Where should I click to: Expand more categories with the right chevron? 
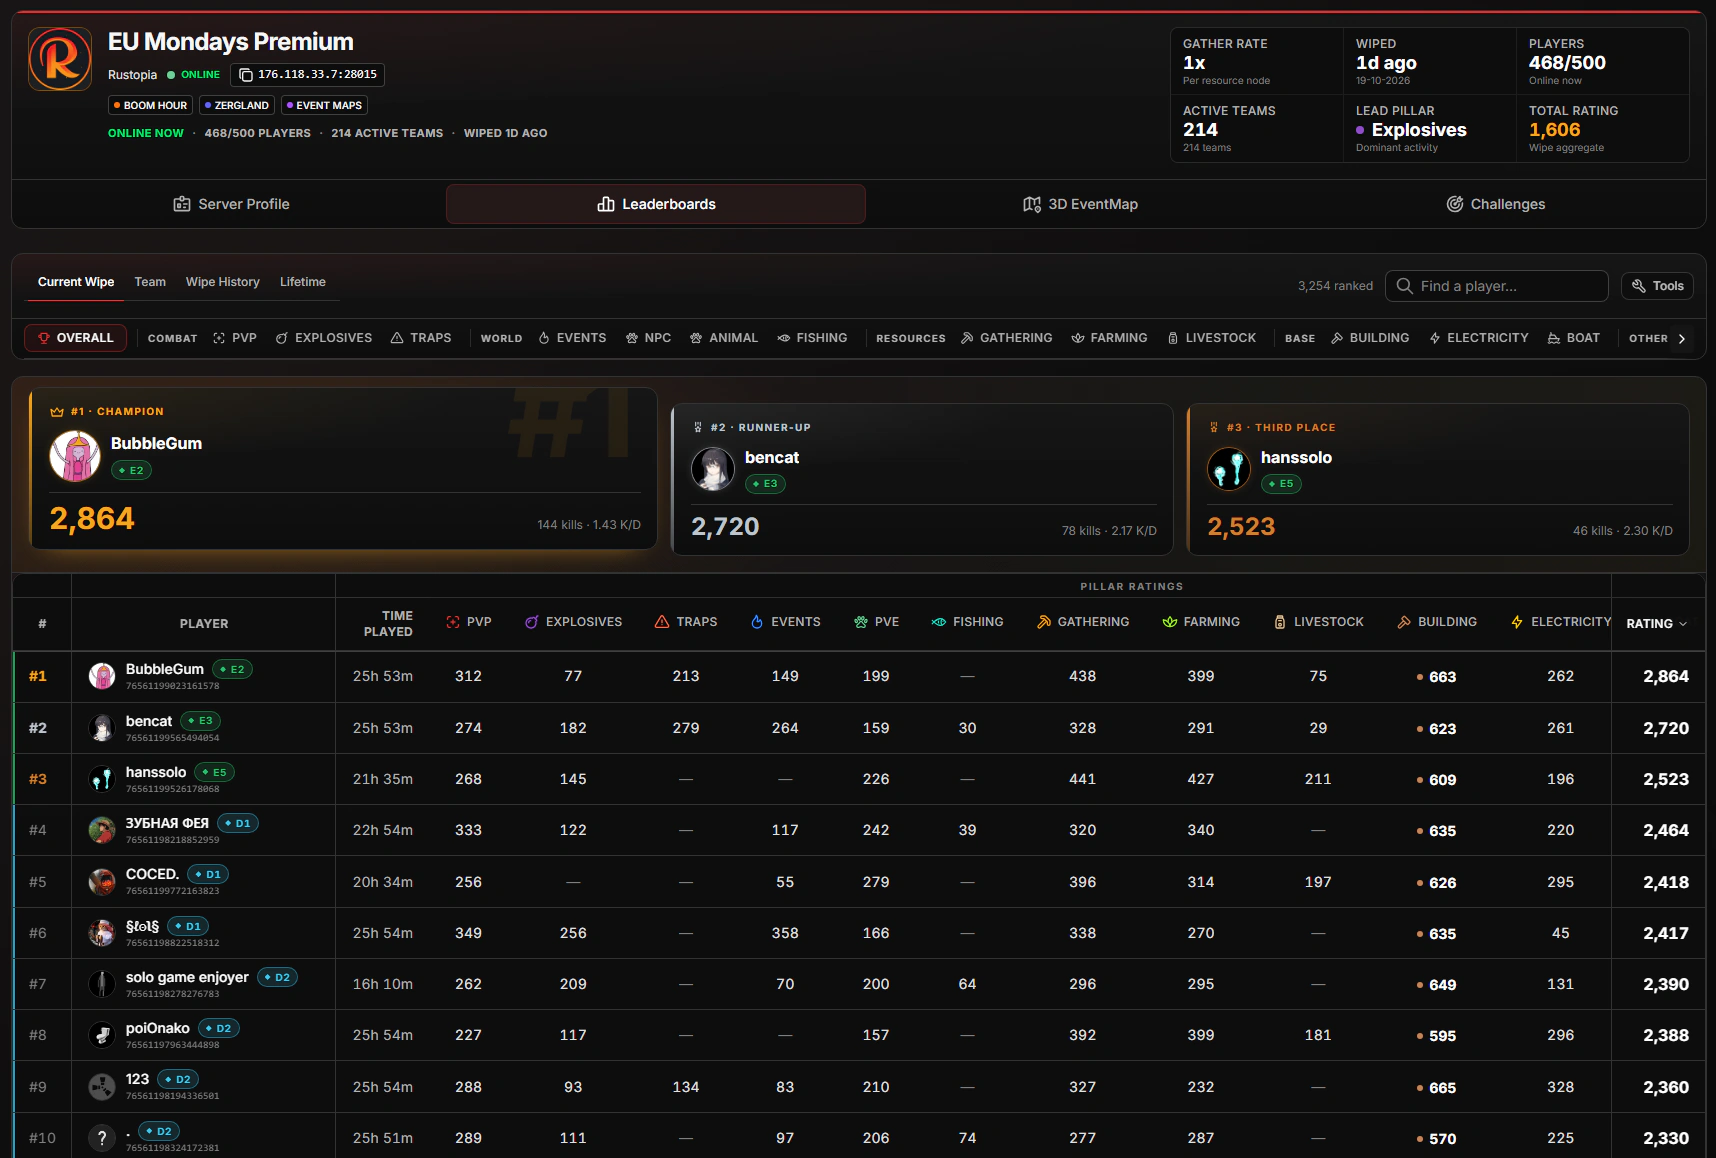pos(1682,339)
